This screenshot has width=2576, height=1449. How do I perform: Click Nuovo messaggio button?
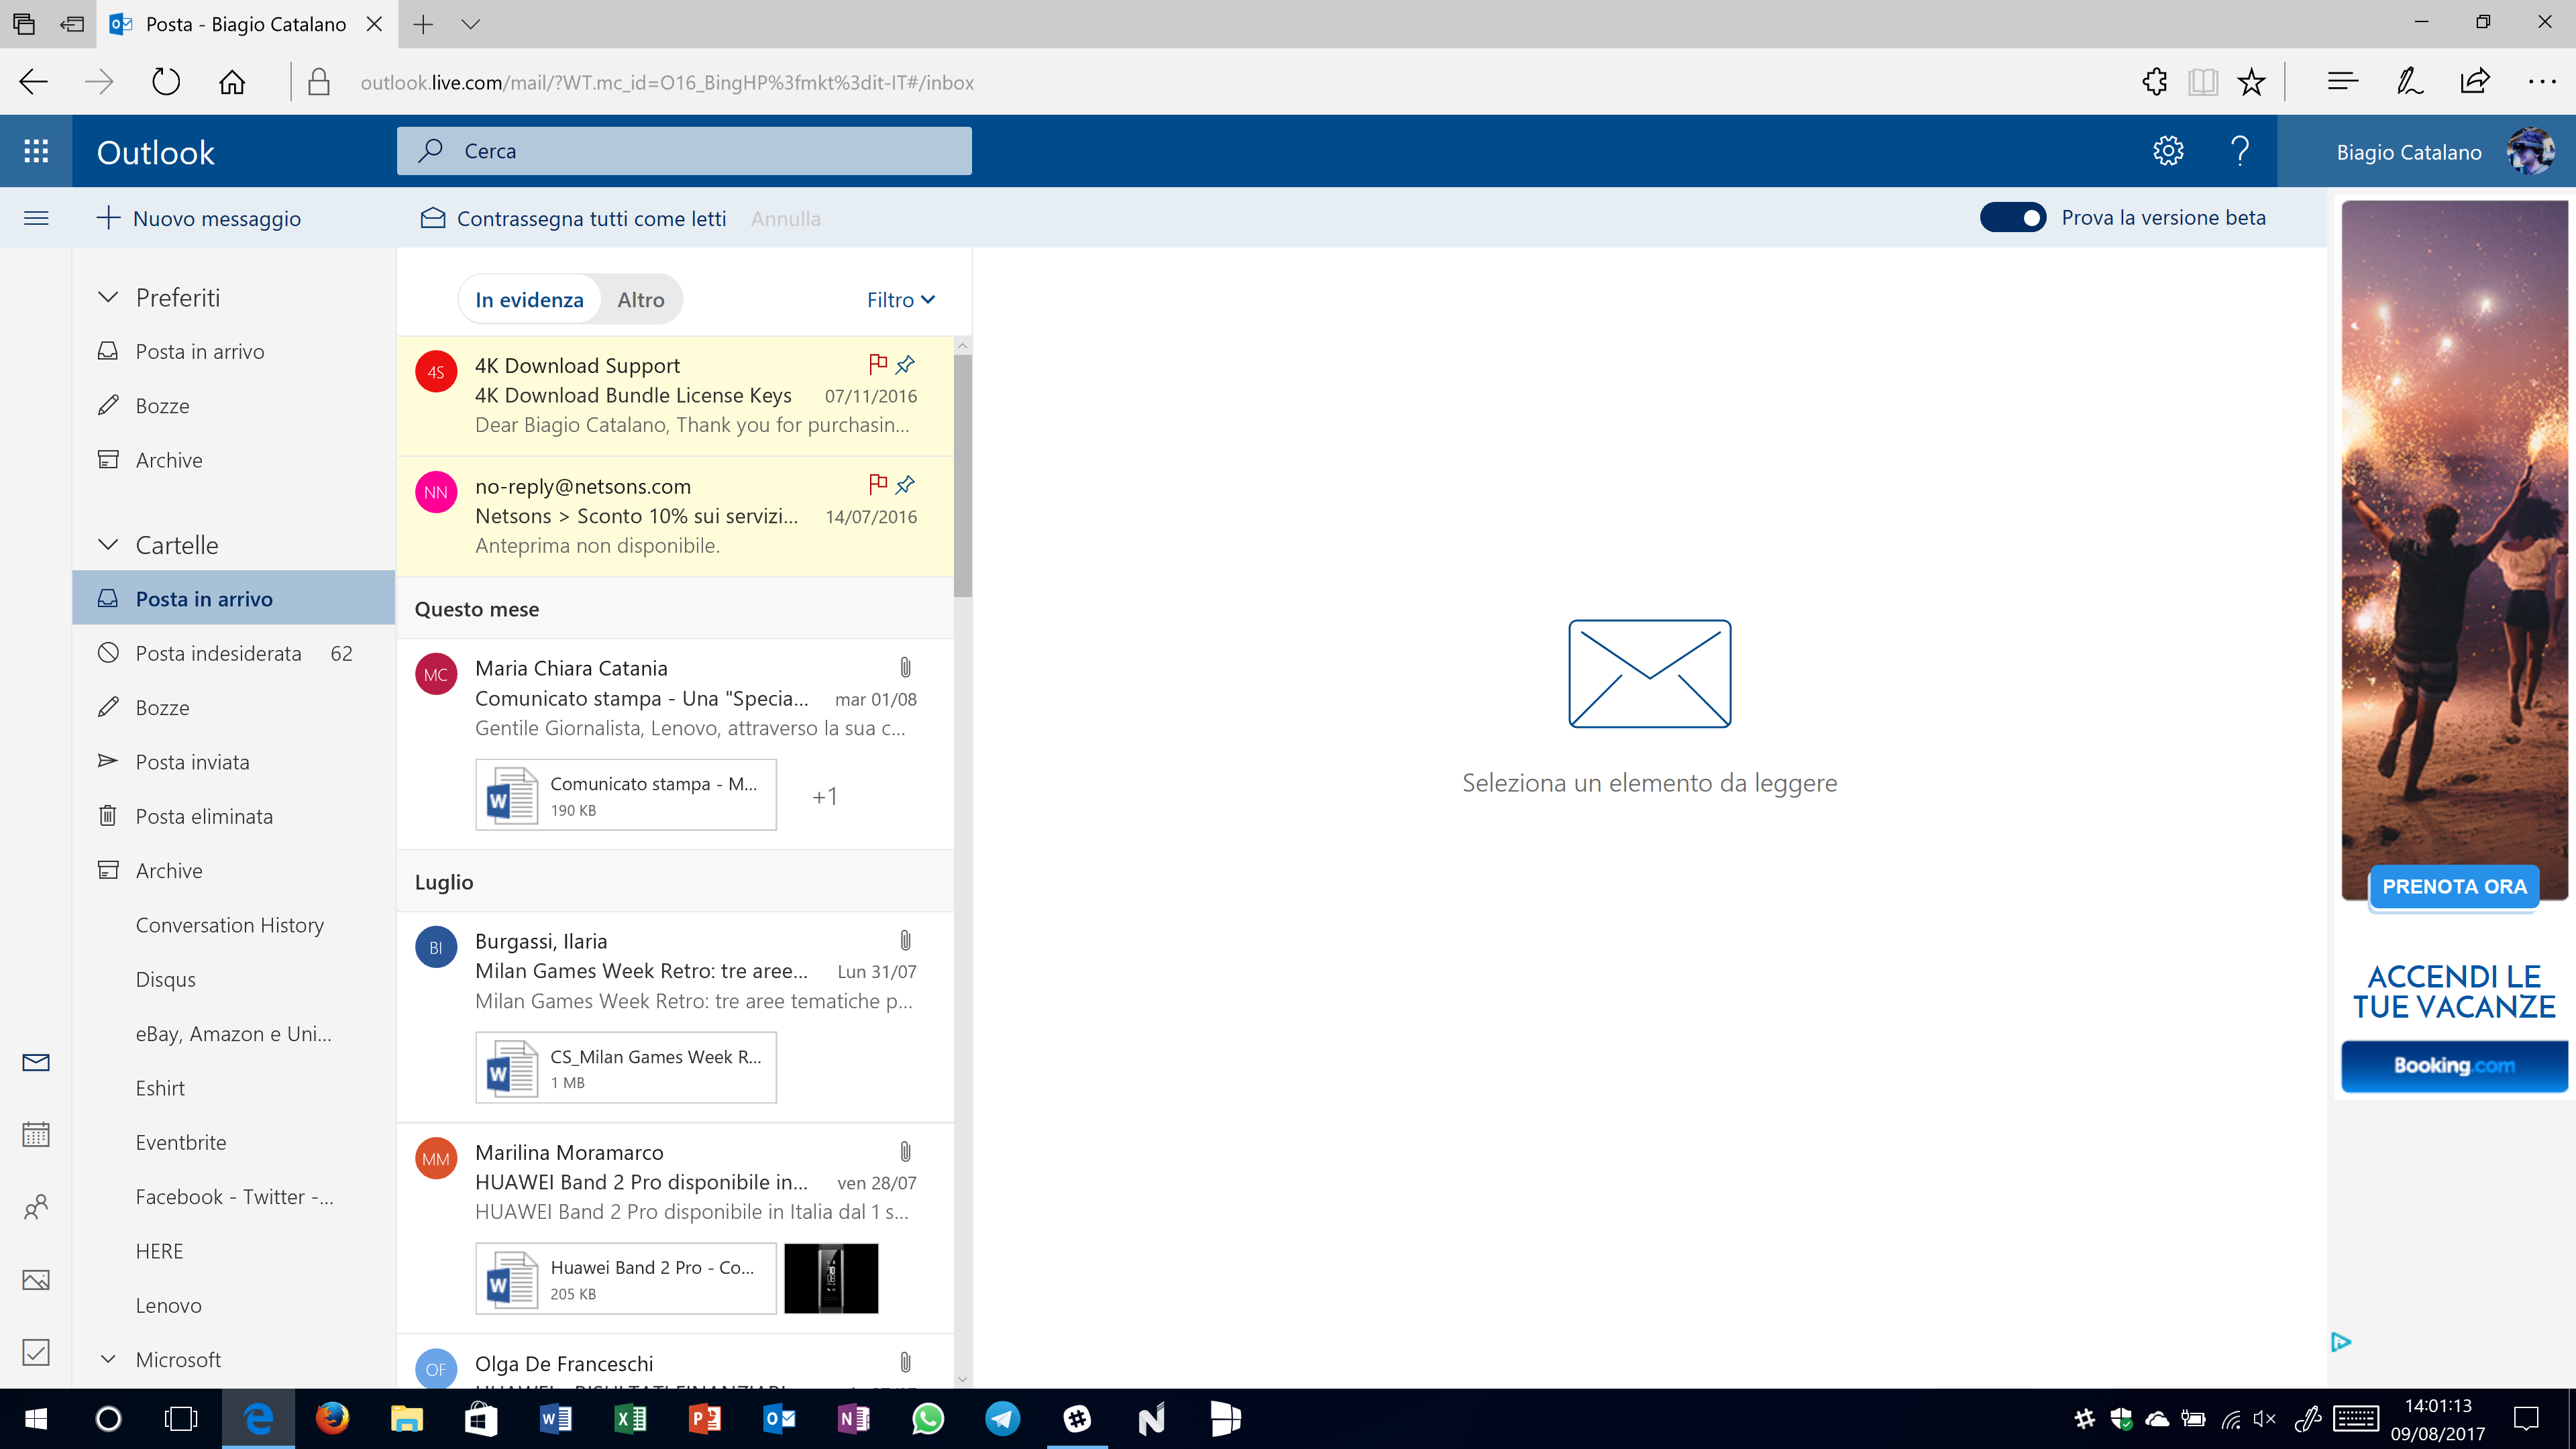(198, 218)
